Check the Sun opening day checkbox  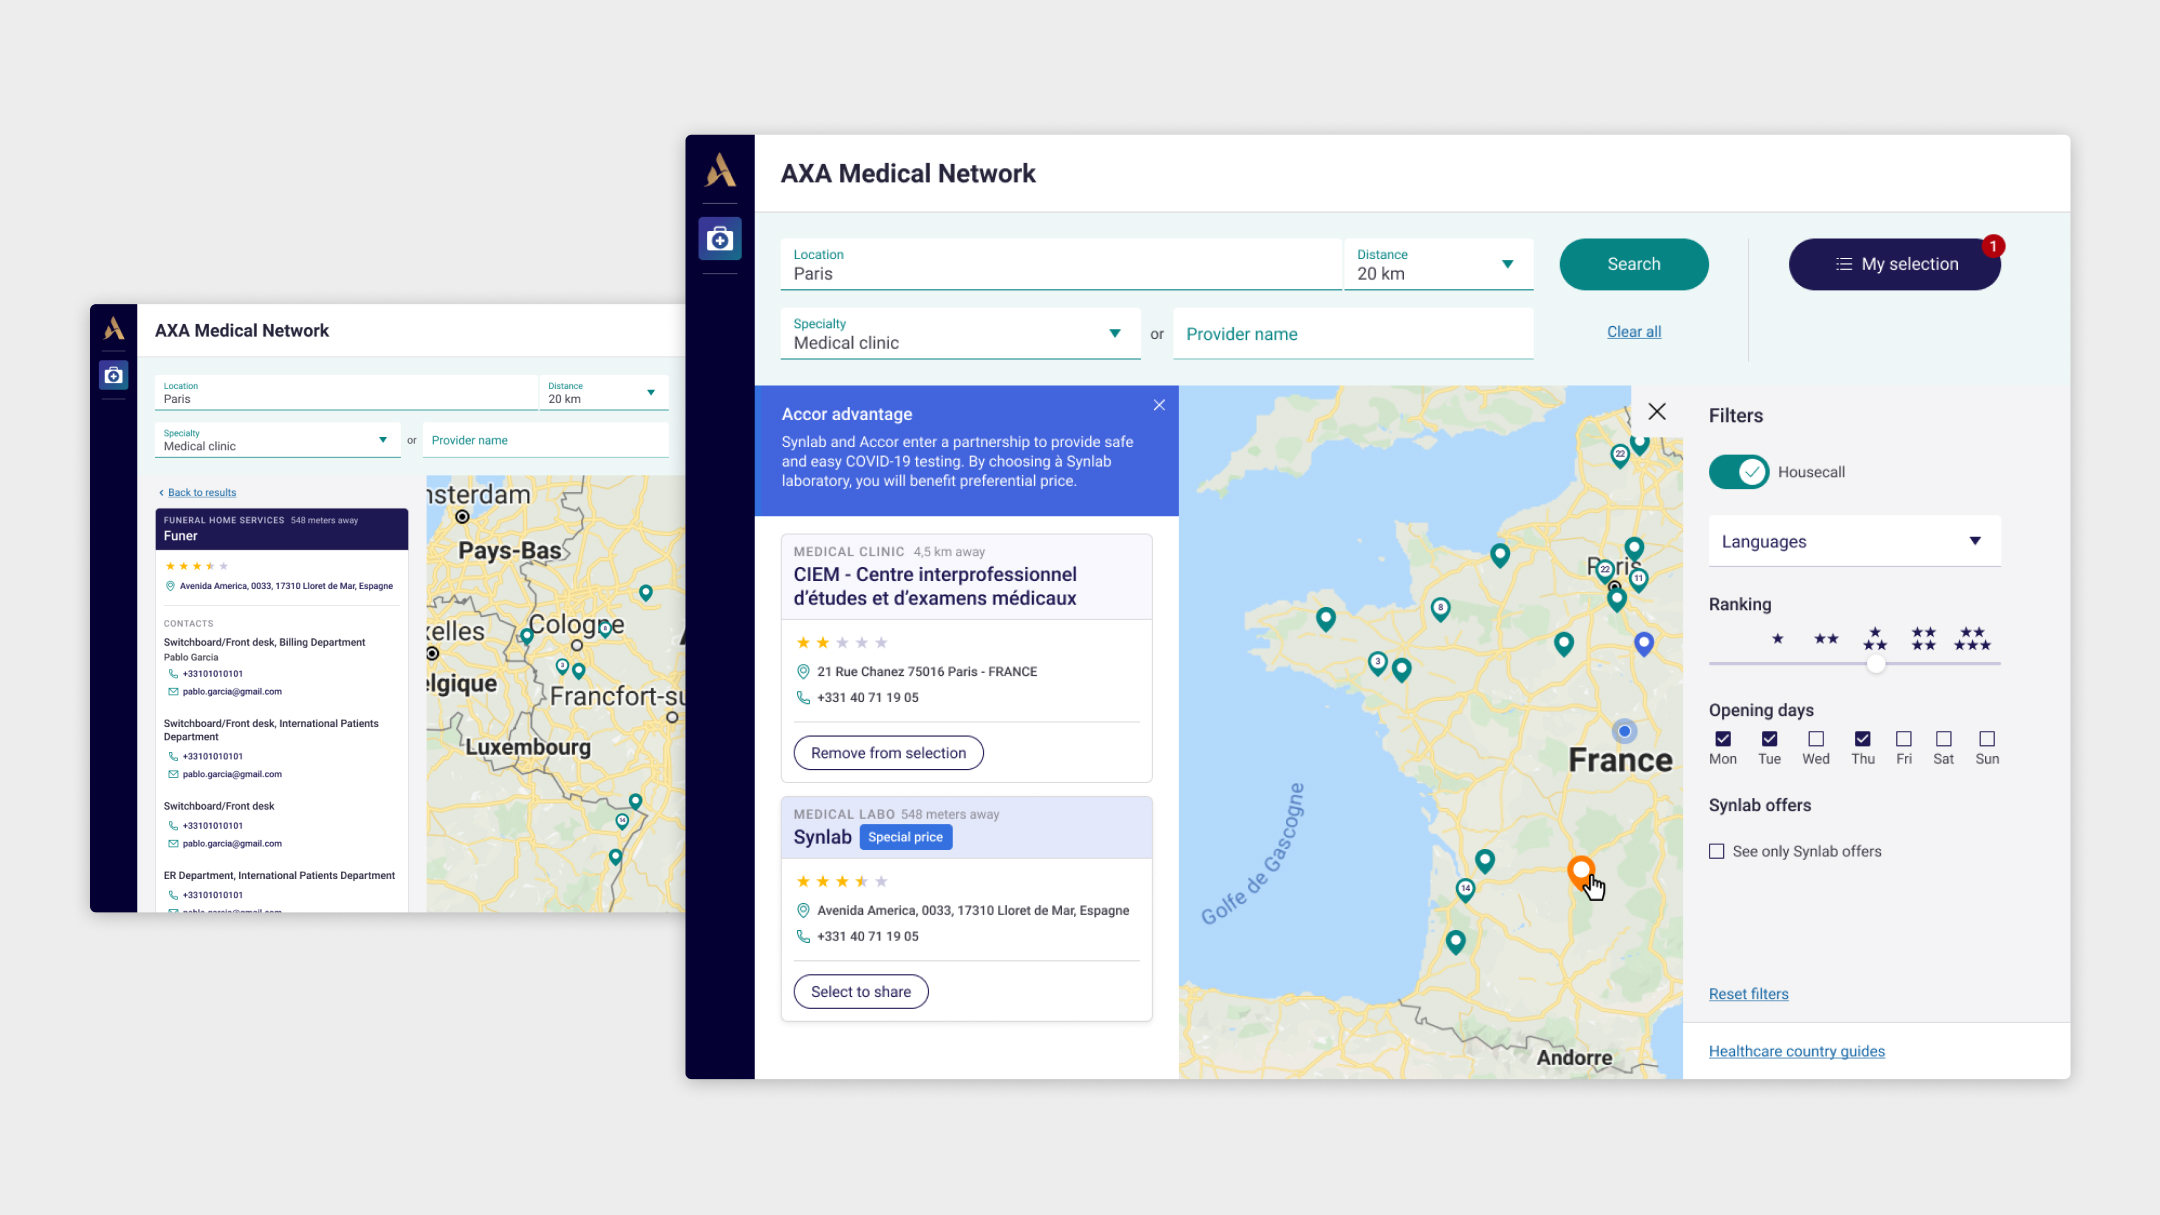[x=1987, y=739]
